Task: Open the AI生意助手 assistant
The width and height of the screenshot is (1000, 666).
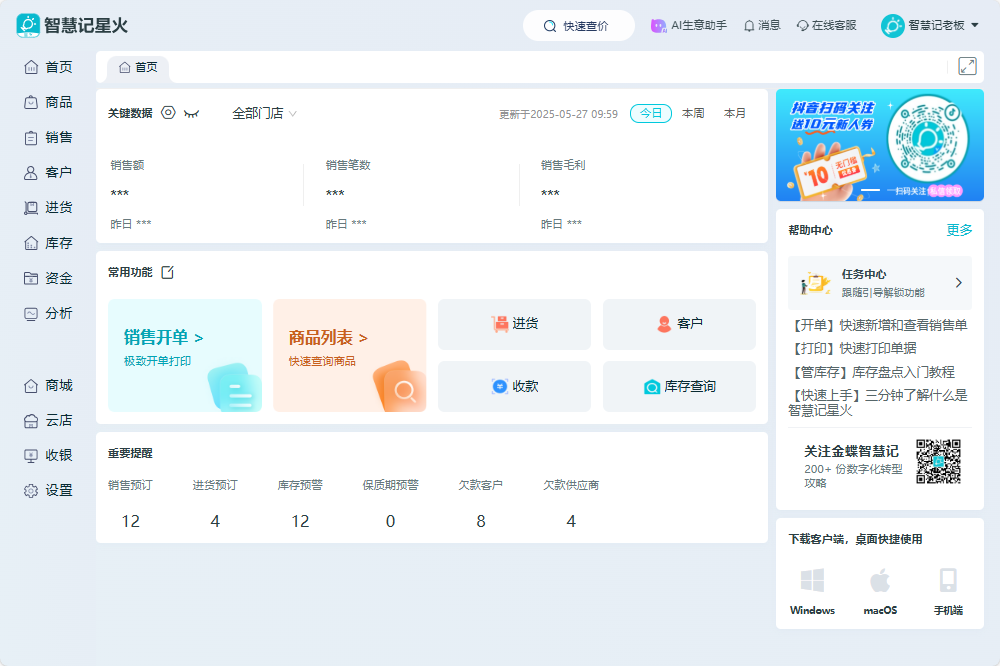Action: click(x=688, y=26)
